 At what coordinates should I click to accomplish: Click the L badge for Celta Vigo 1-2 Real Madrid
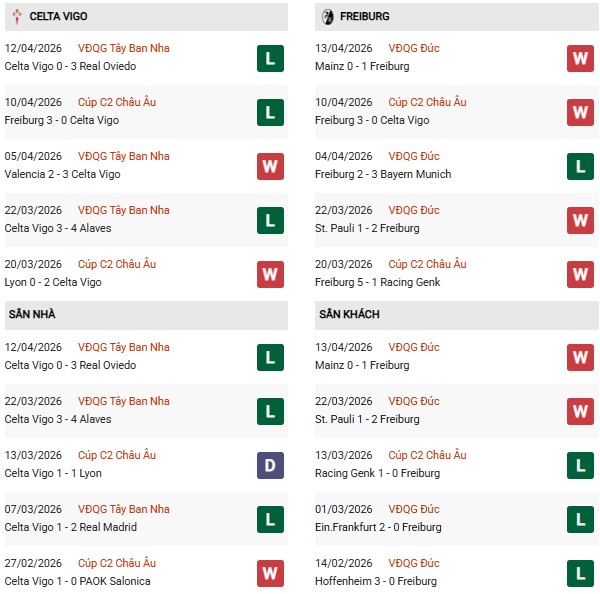click(x=270, y=518)
